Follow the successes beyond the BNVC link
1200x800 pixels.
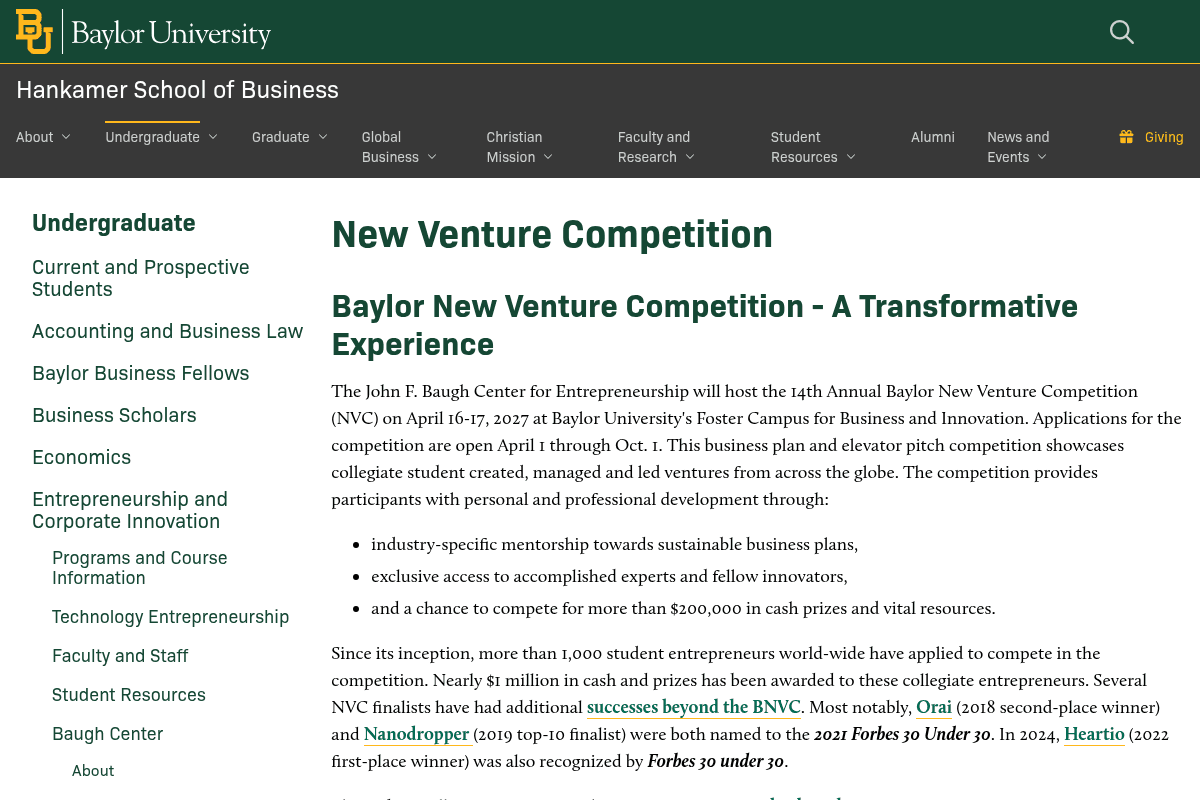[x=694, y=707]
